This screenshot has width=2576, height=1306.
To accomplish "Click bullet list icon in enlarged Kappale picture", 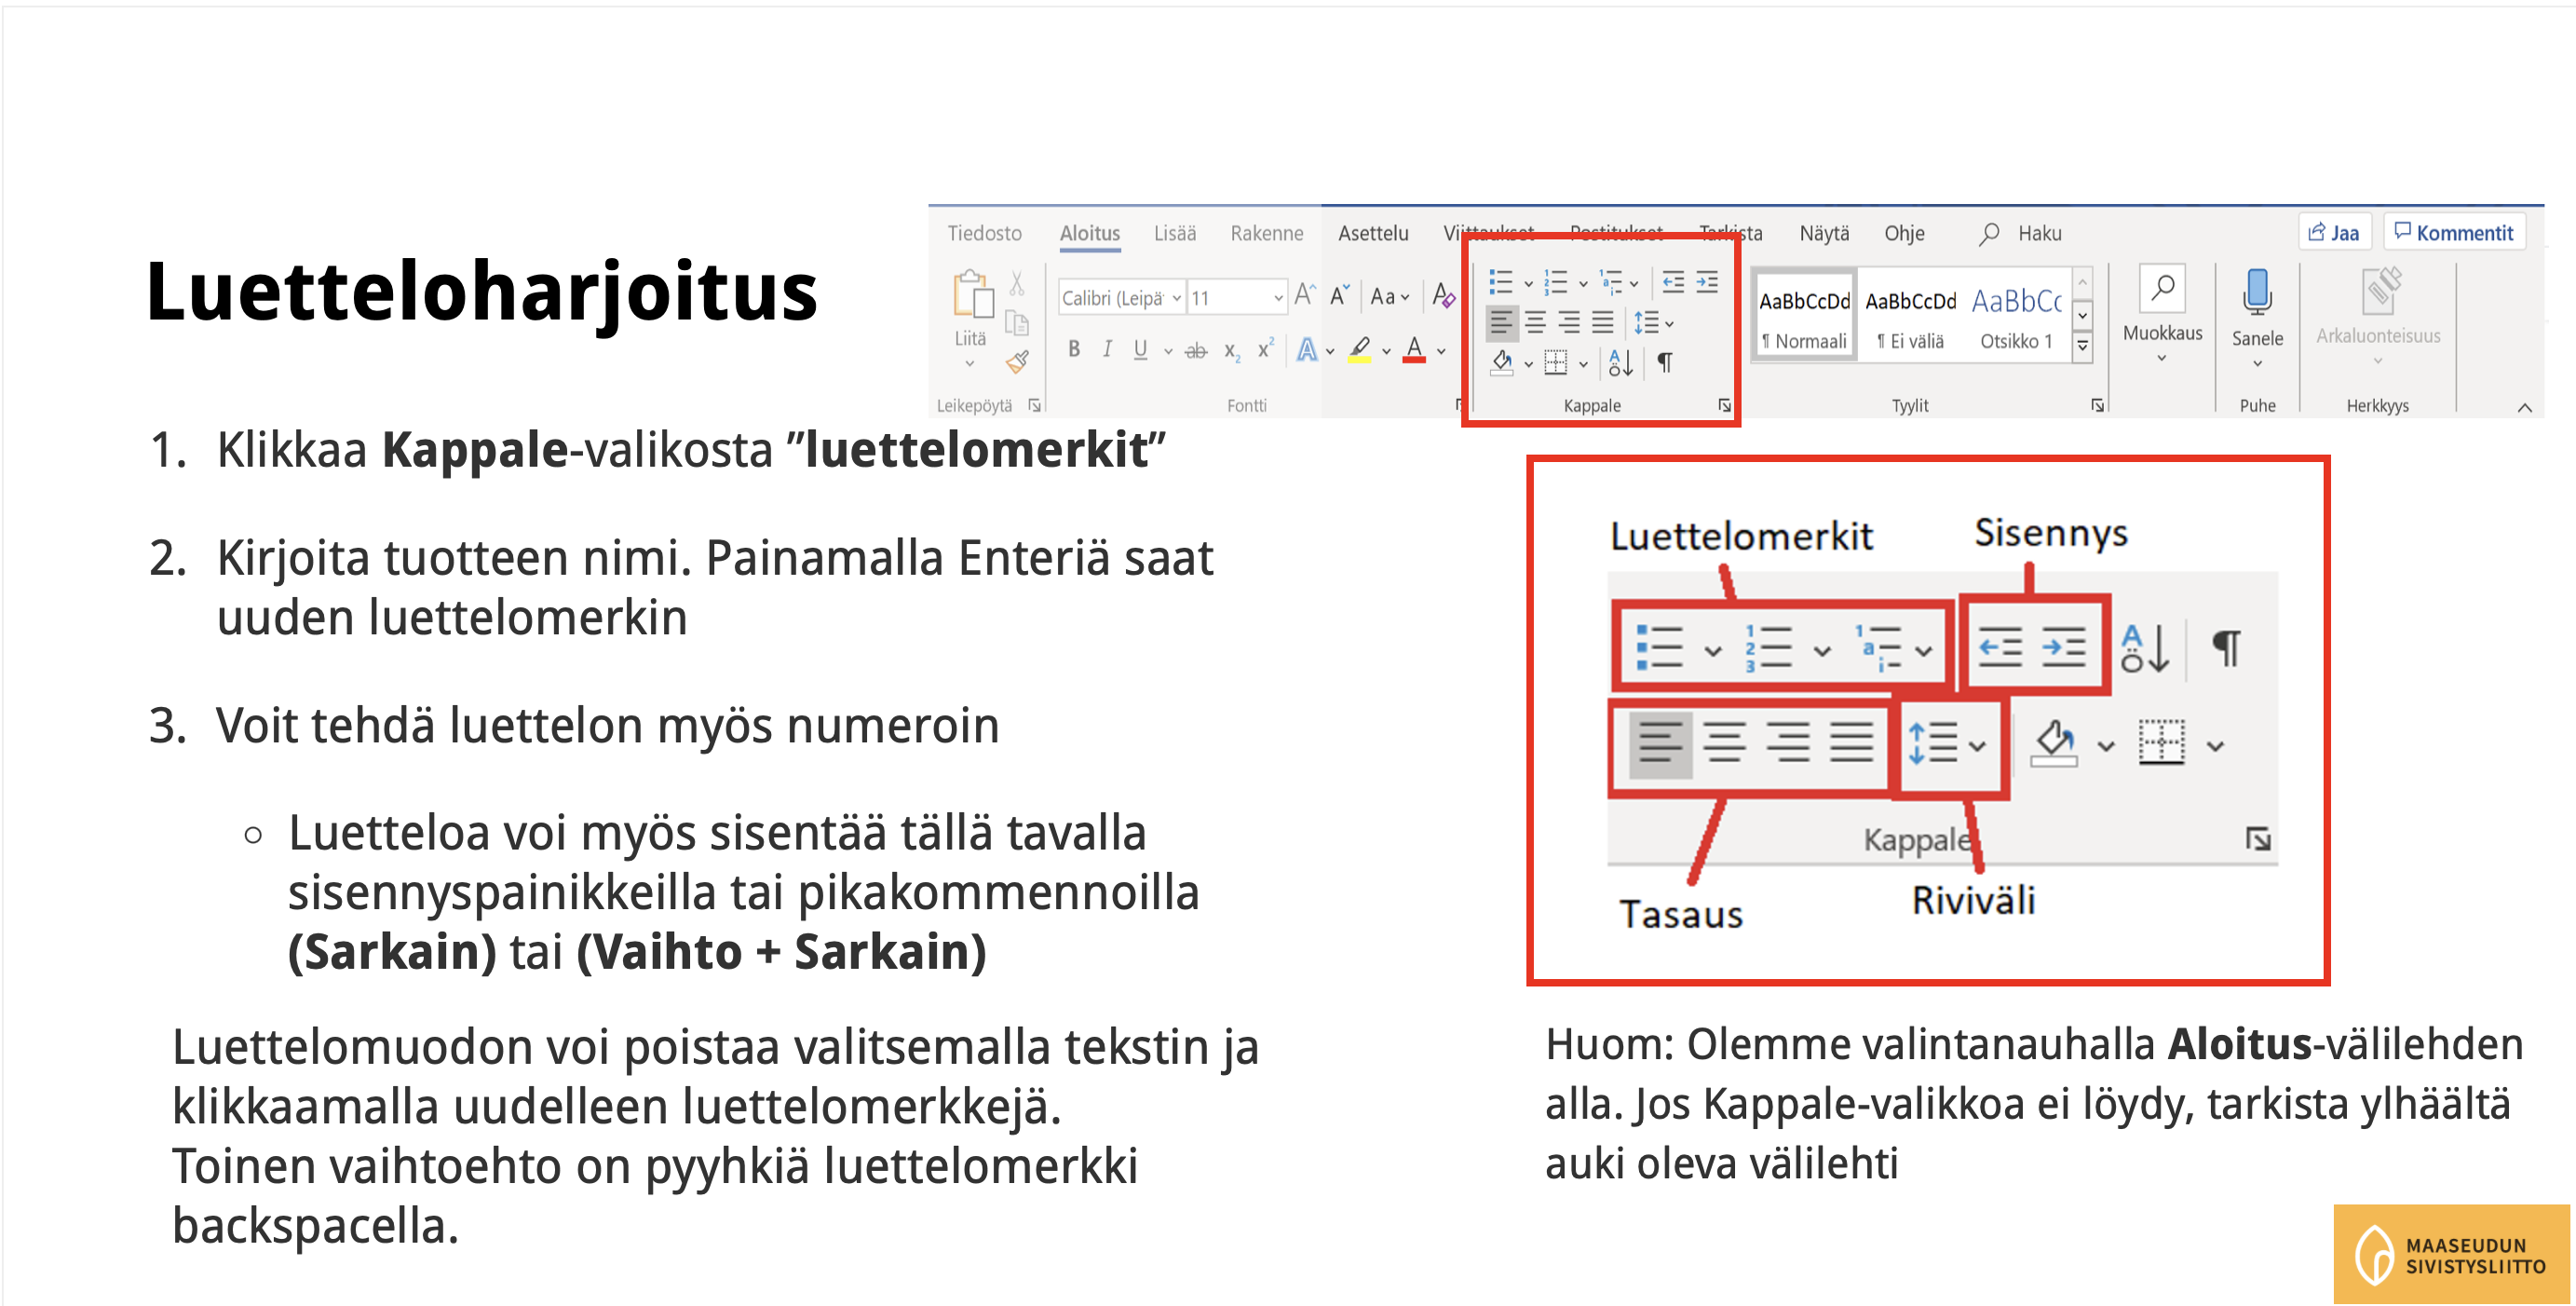I will pyautogui.click(x=1659, y=648).
